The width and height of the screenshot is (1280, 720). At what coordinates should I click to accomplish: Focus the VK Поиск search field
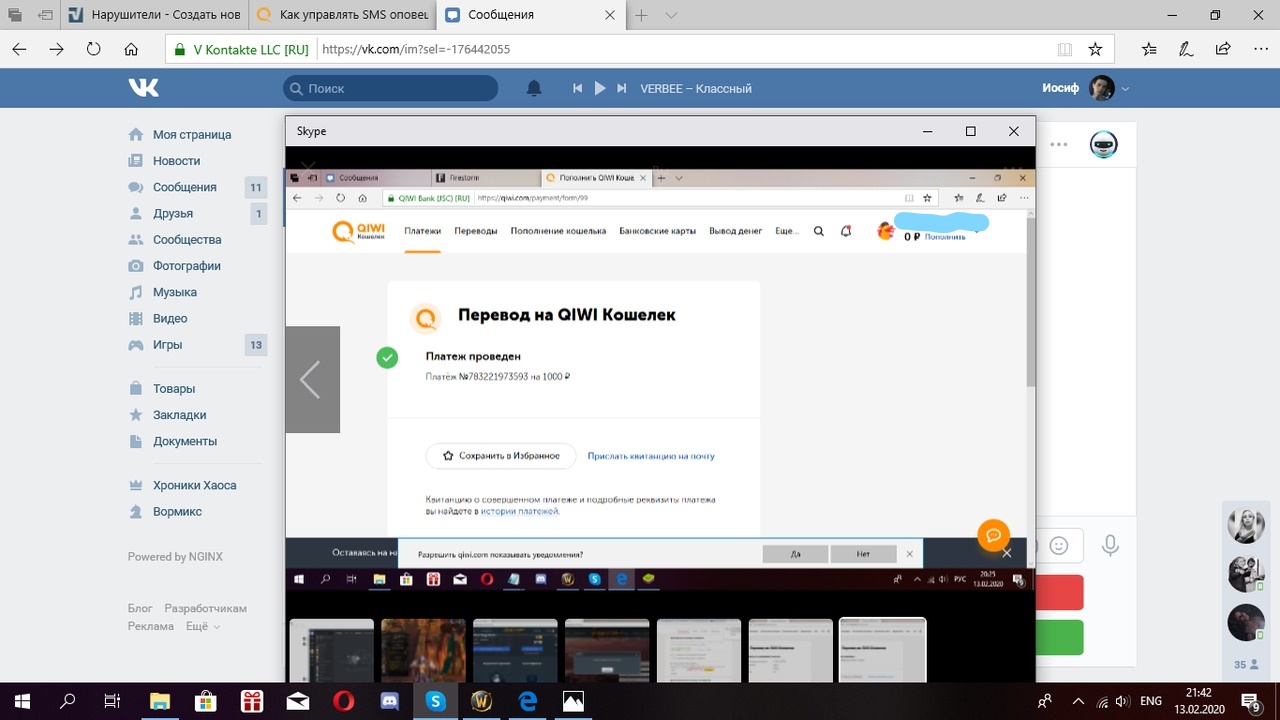pos(390,88)
